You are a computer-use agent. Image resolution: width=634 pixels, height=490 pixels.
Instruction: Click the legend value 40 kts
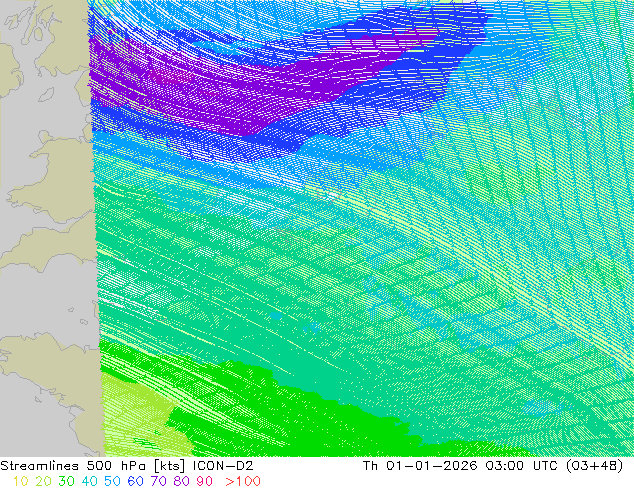[89, 482]
